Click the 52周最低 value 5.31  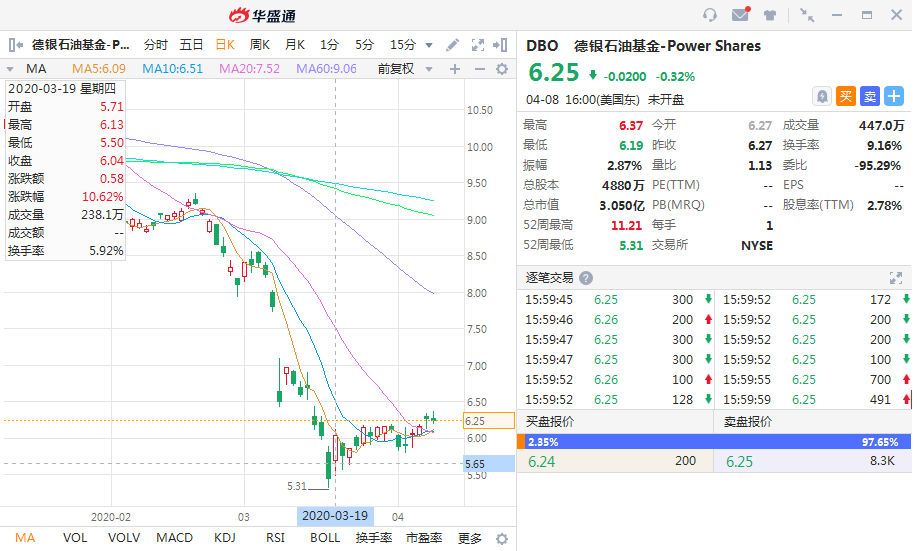(x=631, y=245)
